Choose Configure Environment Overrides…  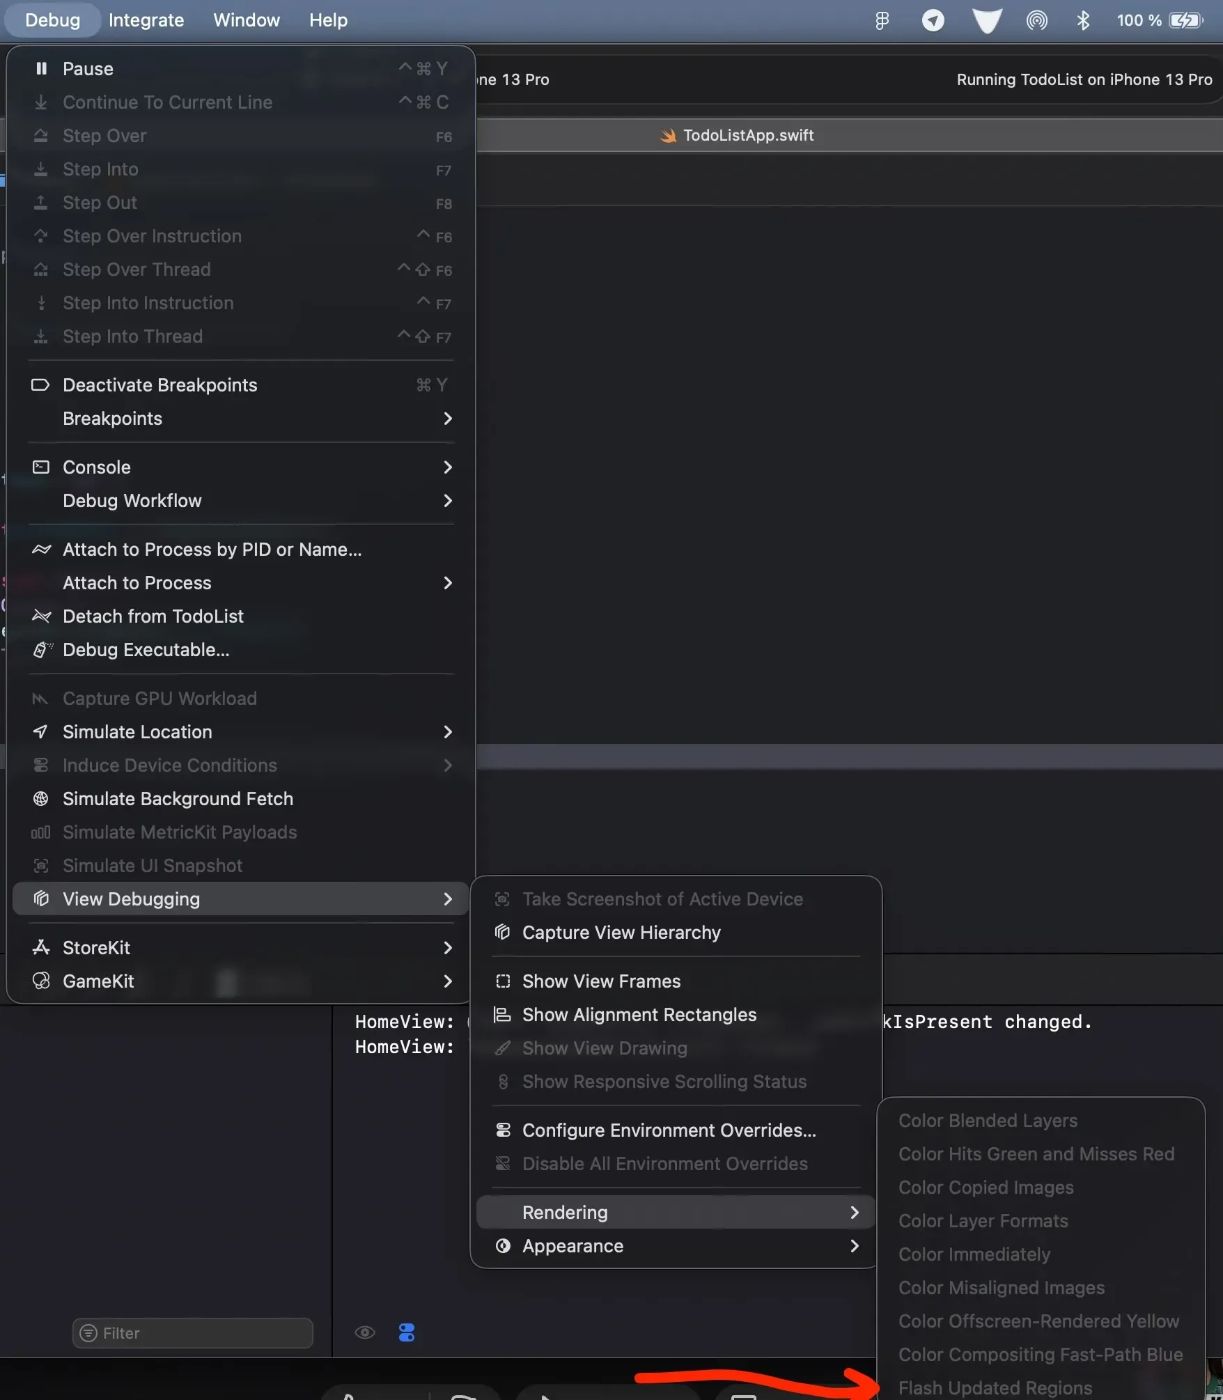click(x=668, y=1131)
